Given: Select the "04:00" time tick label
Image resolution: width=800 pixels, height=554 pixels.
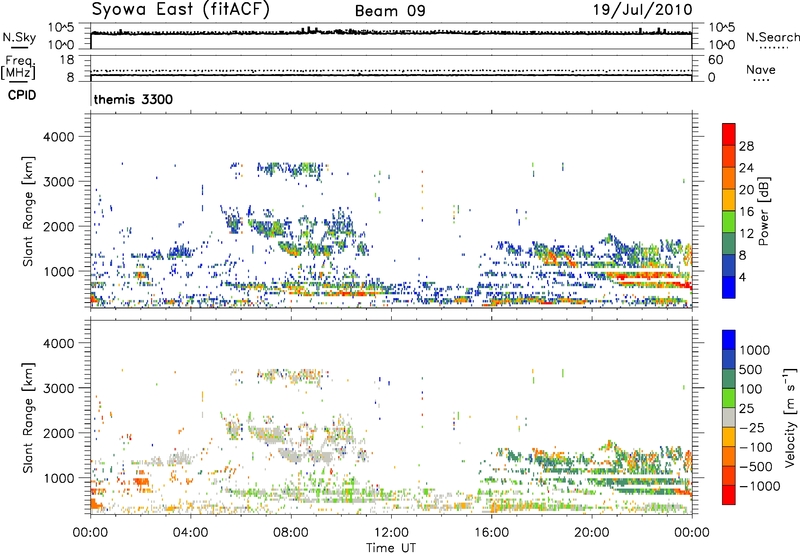Looking at the screenshot, I should click(x=190, y=533).
